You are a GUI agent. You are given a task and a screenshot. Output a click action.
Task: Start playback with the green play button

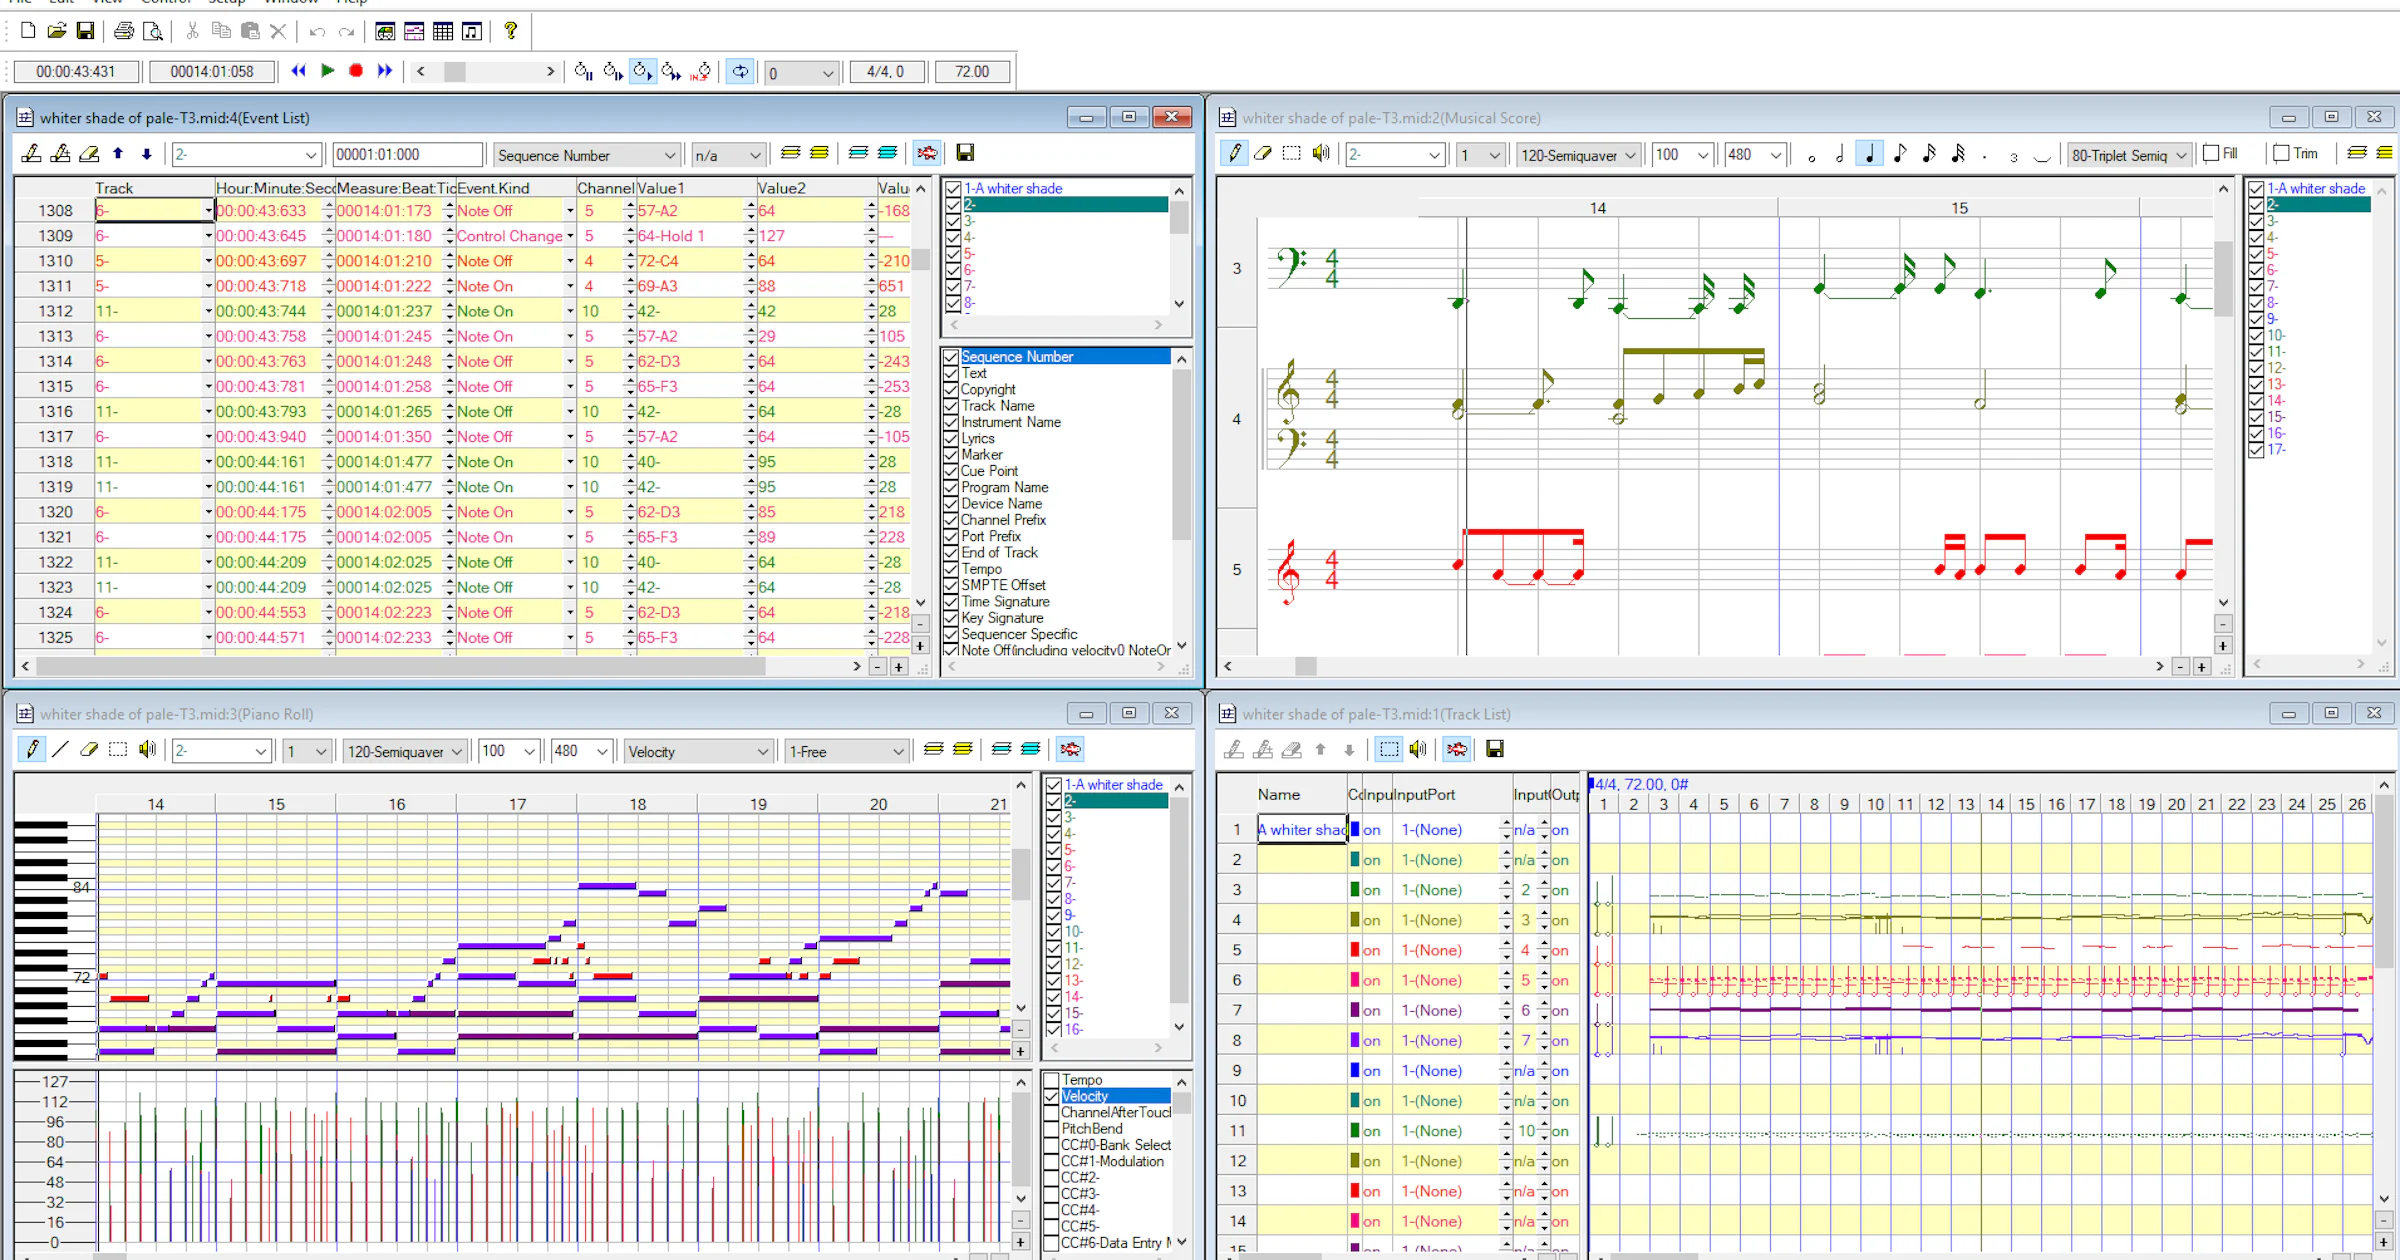pyautogui.click(x=327, y=71)
